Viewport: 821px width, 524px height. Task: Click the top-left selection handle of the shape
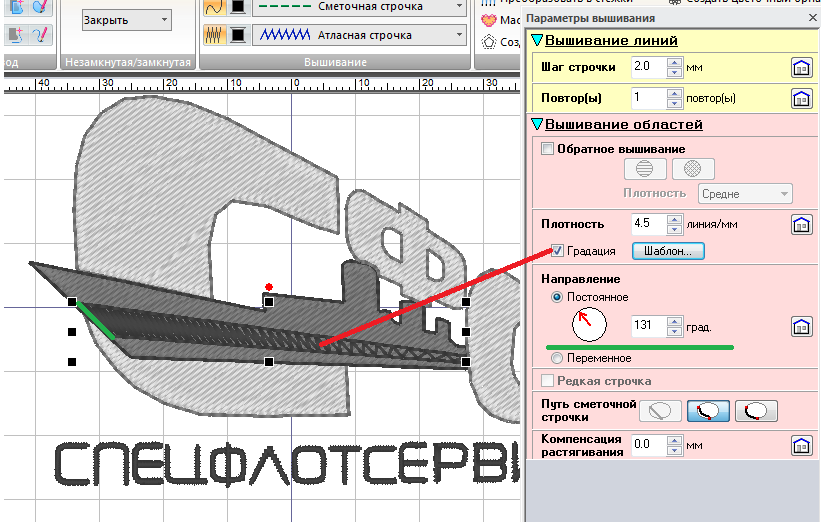pos(72,302)
